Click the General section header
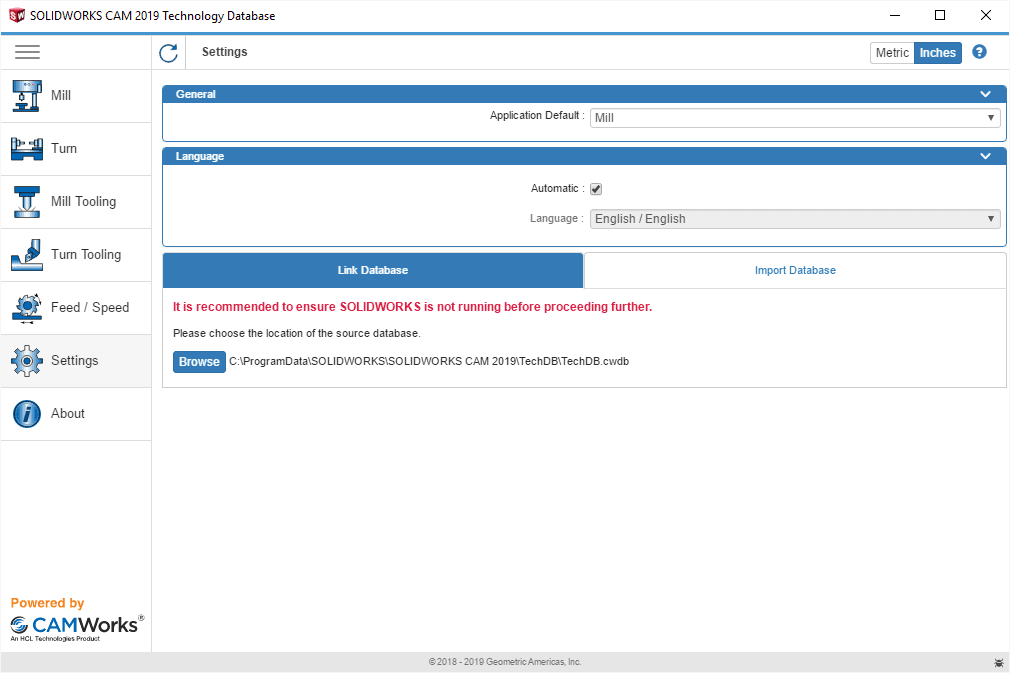Viewport: 1010px width, 673px height. [x=584, y=94]
